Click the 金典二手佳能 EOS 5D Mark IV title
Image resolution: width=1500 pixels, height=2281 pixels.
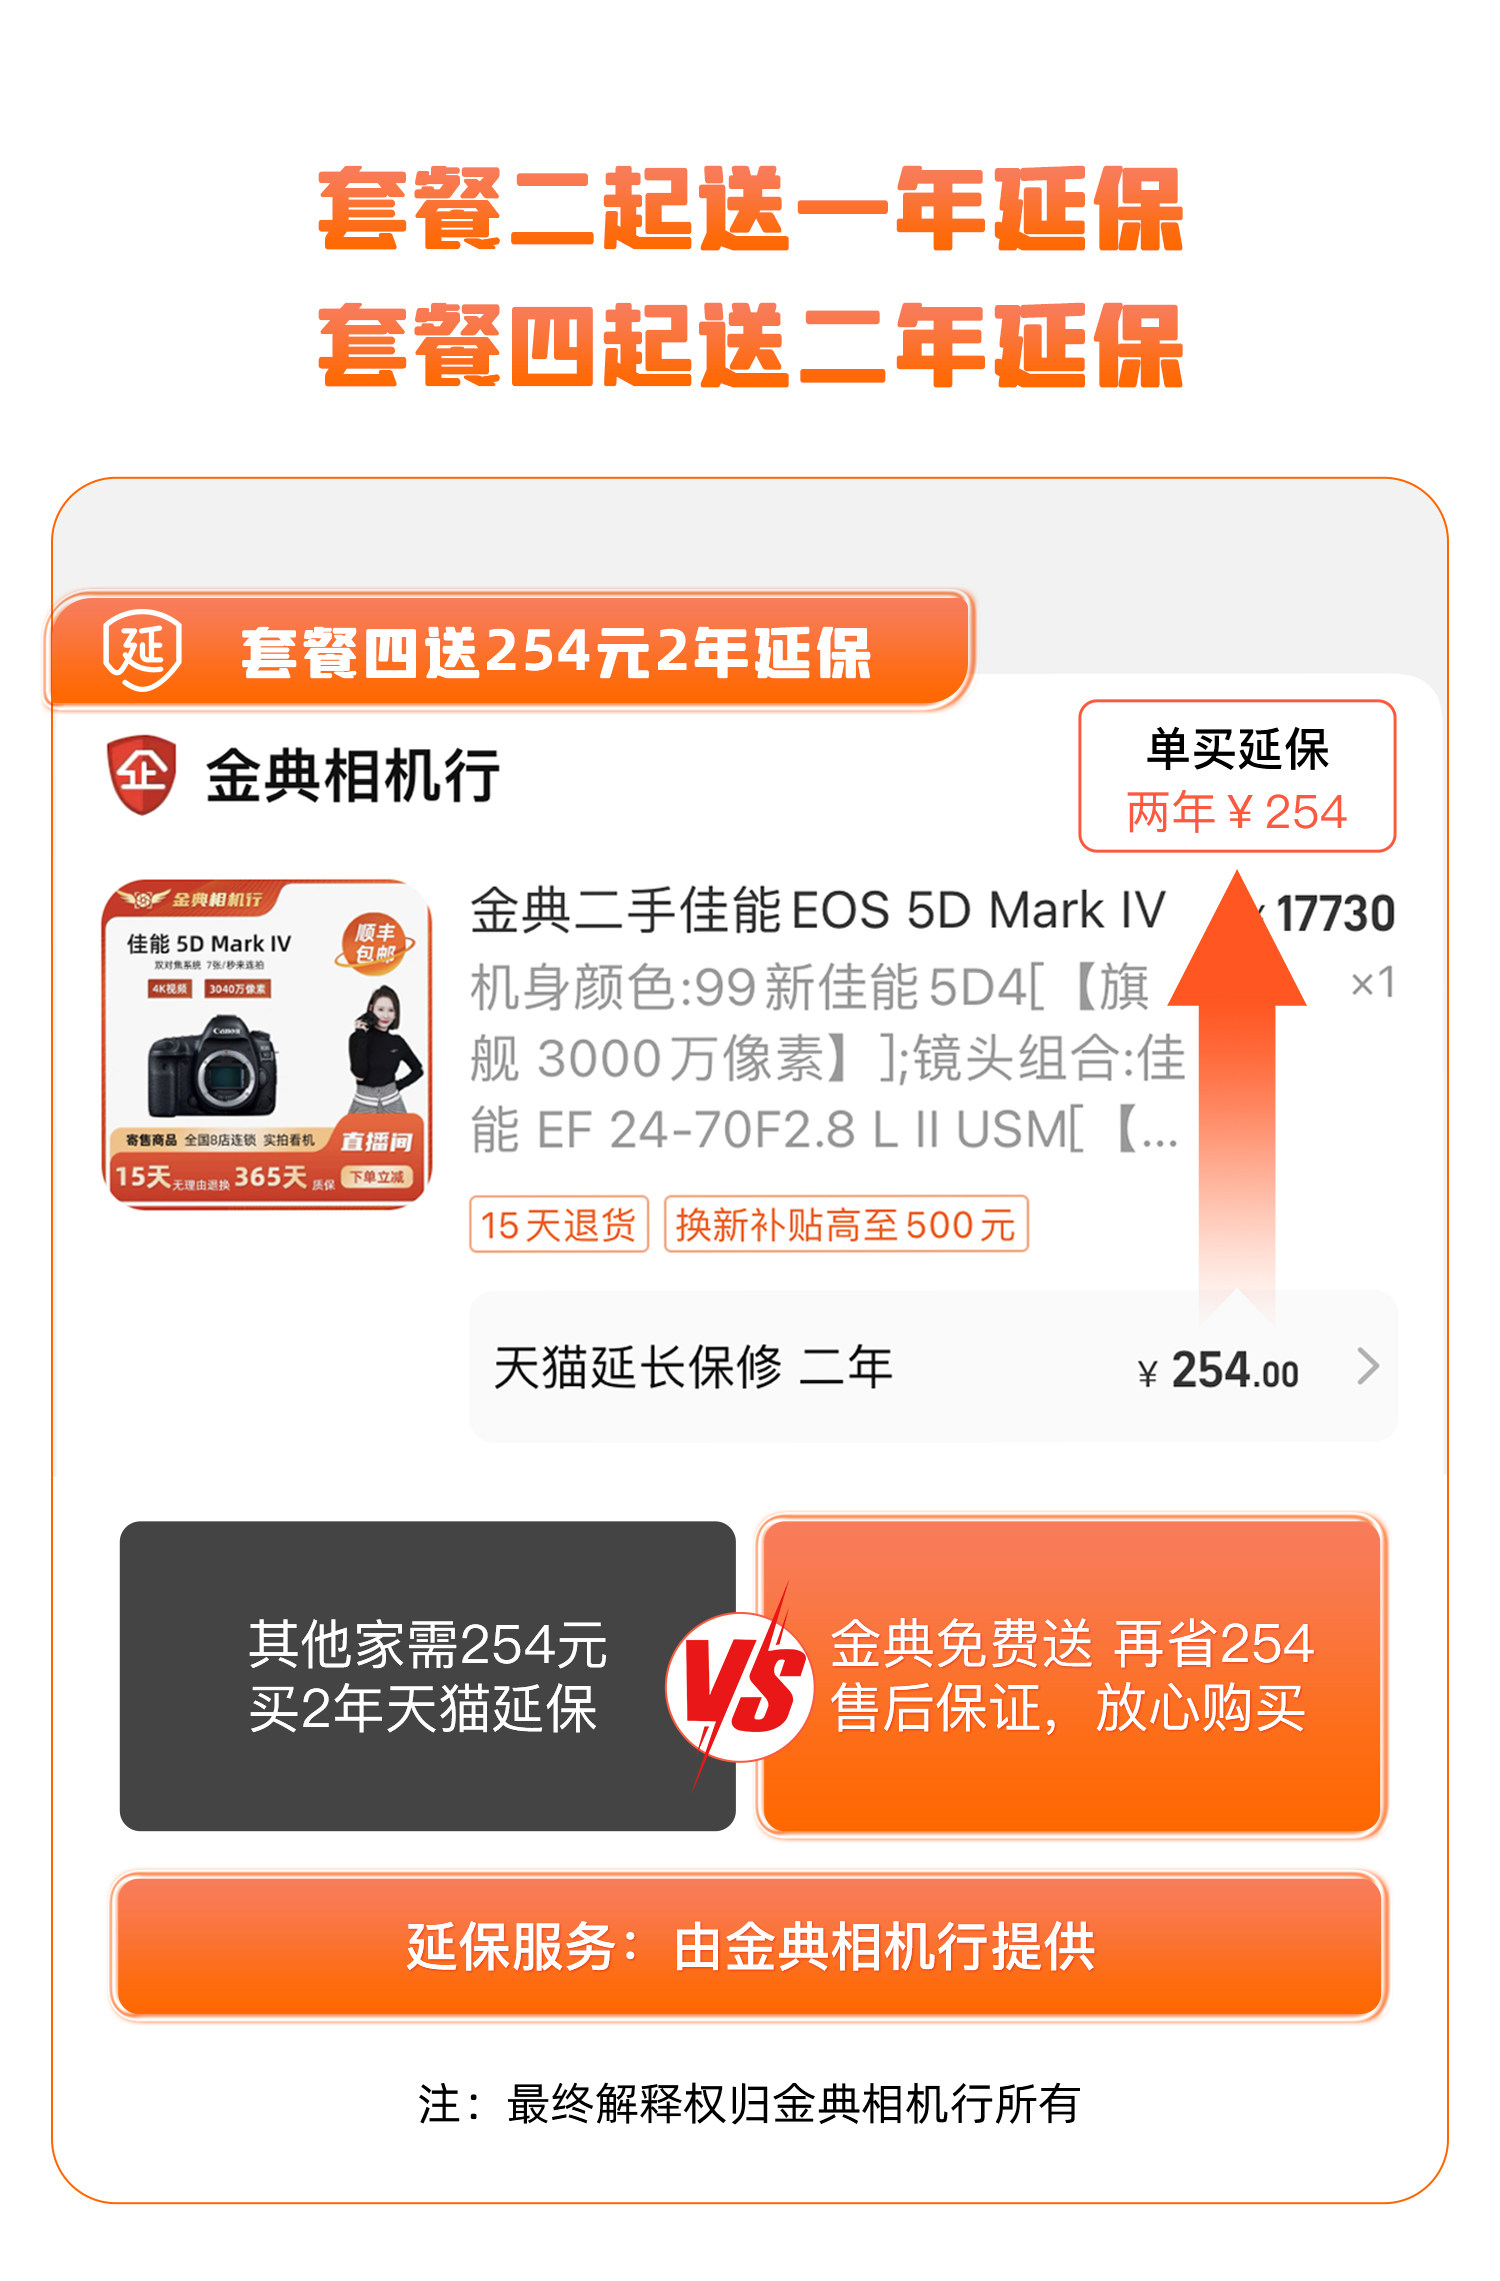[x=818, y=911]
